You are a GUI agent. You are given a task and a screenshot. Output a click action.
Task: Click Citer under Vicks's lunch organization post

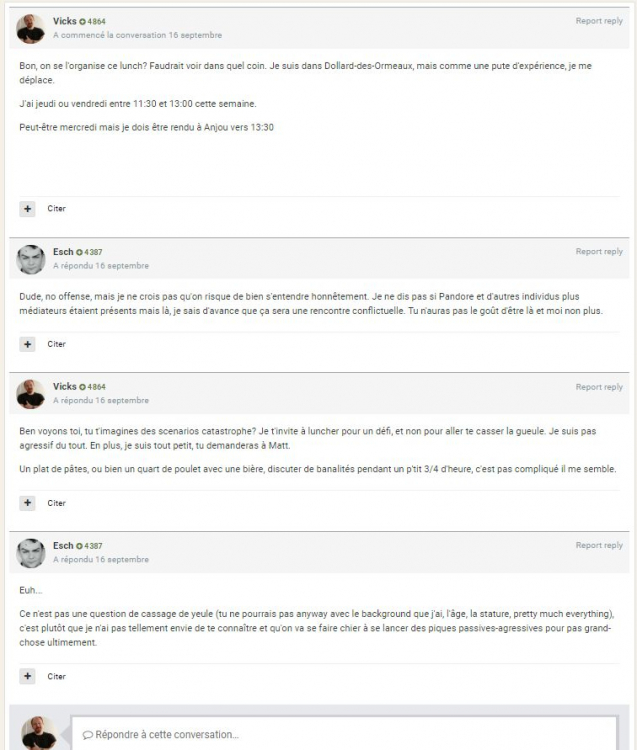click(x=57, y=209)
